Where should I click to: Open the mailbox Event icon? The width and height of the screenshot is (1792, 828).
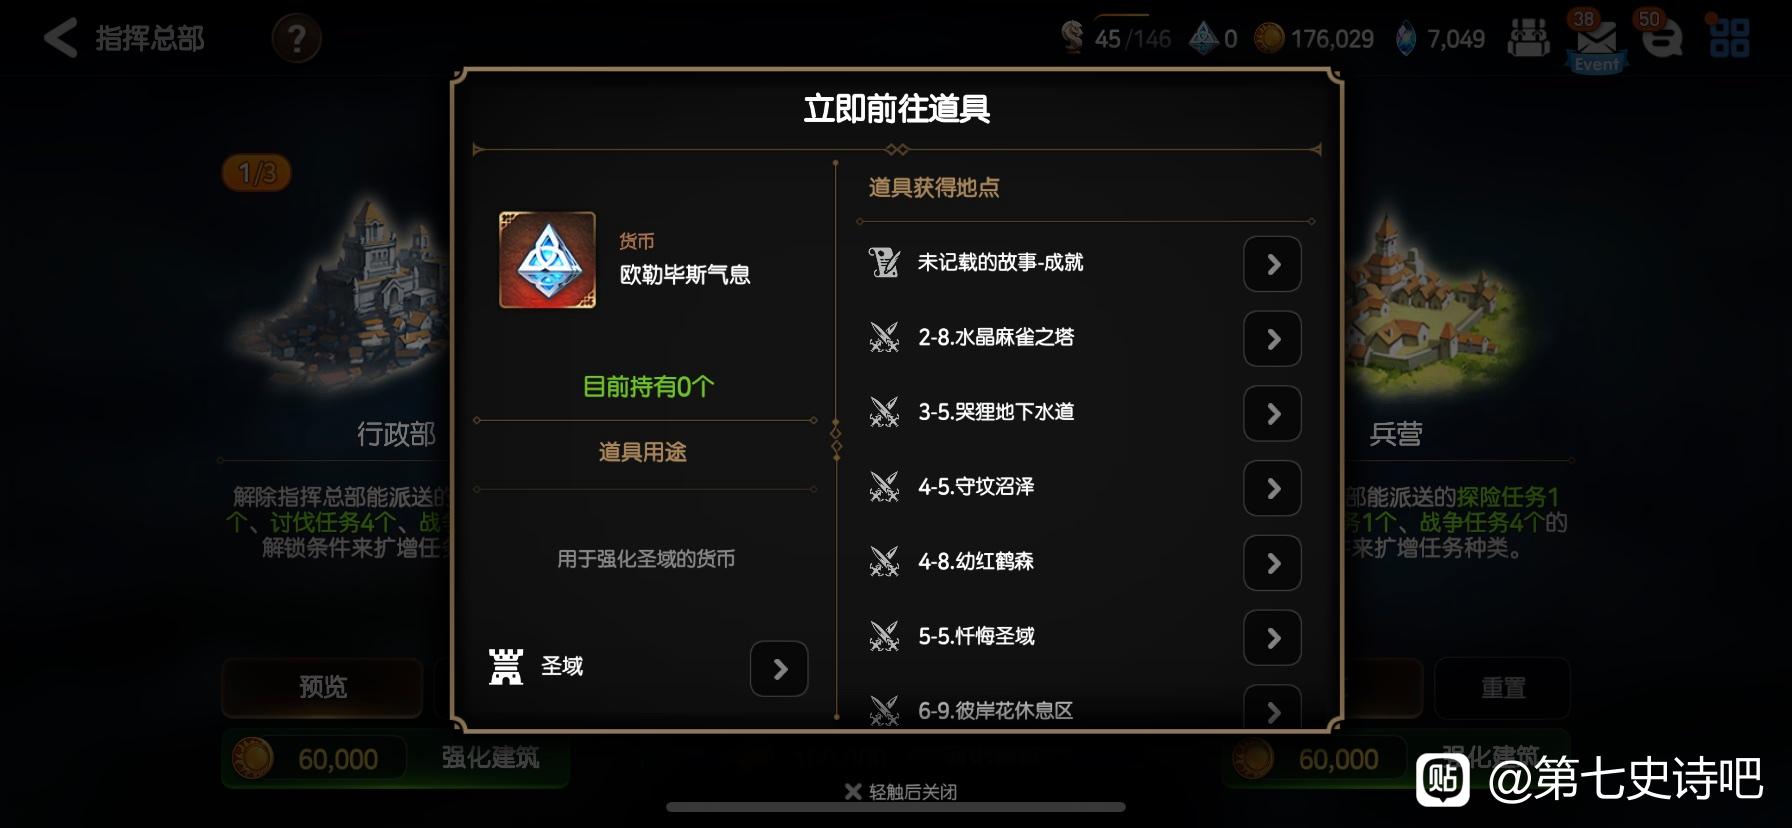point(1595,43)
